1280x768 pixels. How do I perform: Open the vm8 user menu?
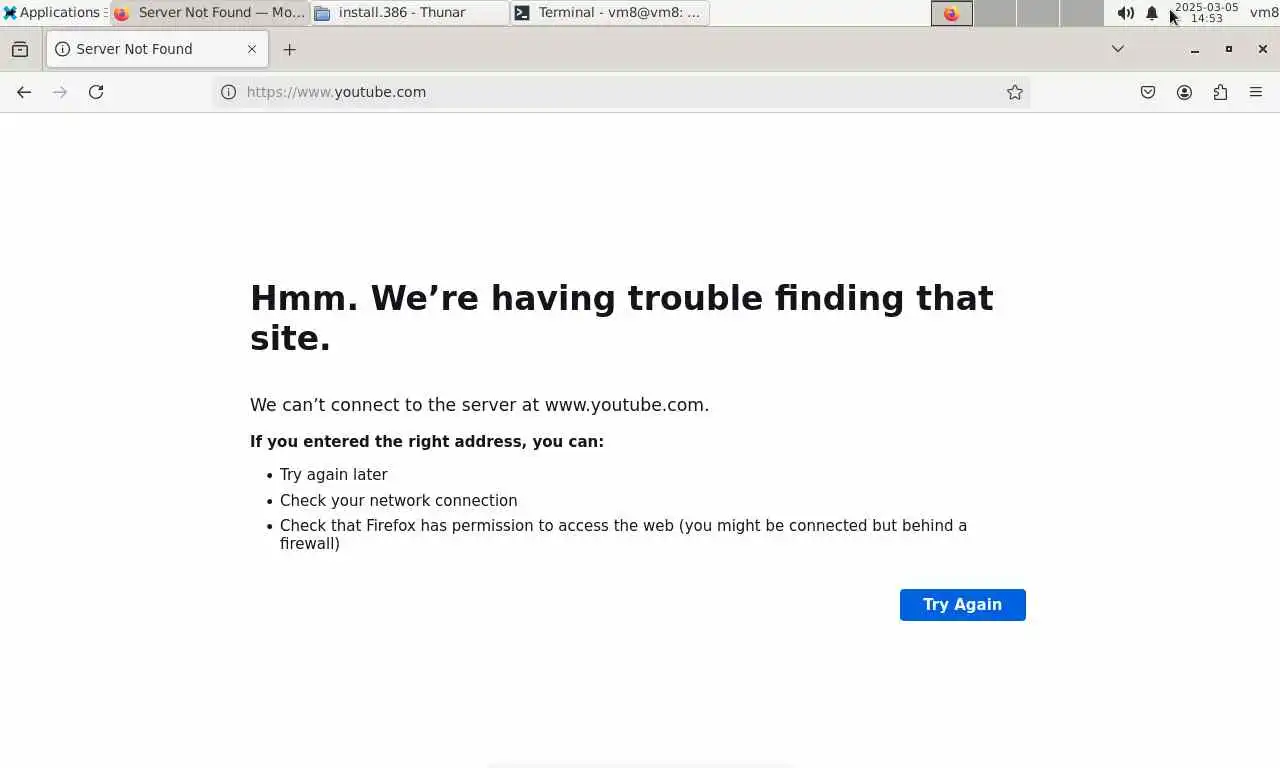tap(1264, 13)
